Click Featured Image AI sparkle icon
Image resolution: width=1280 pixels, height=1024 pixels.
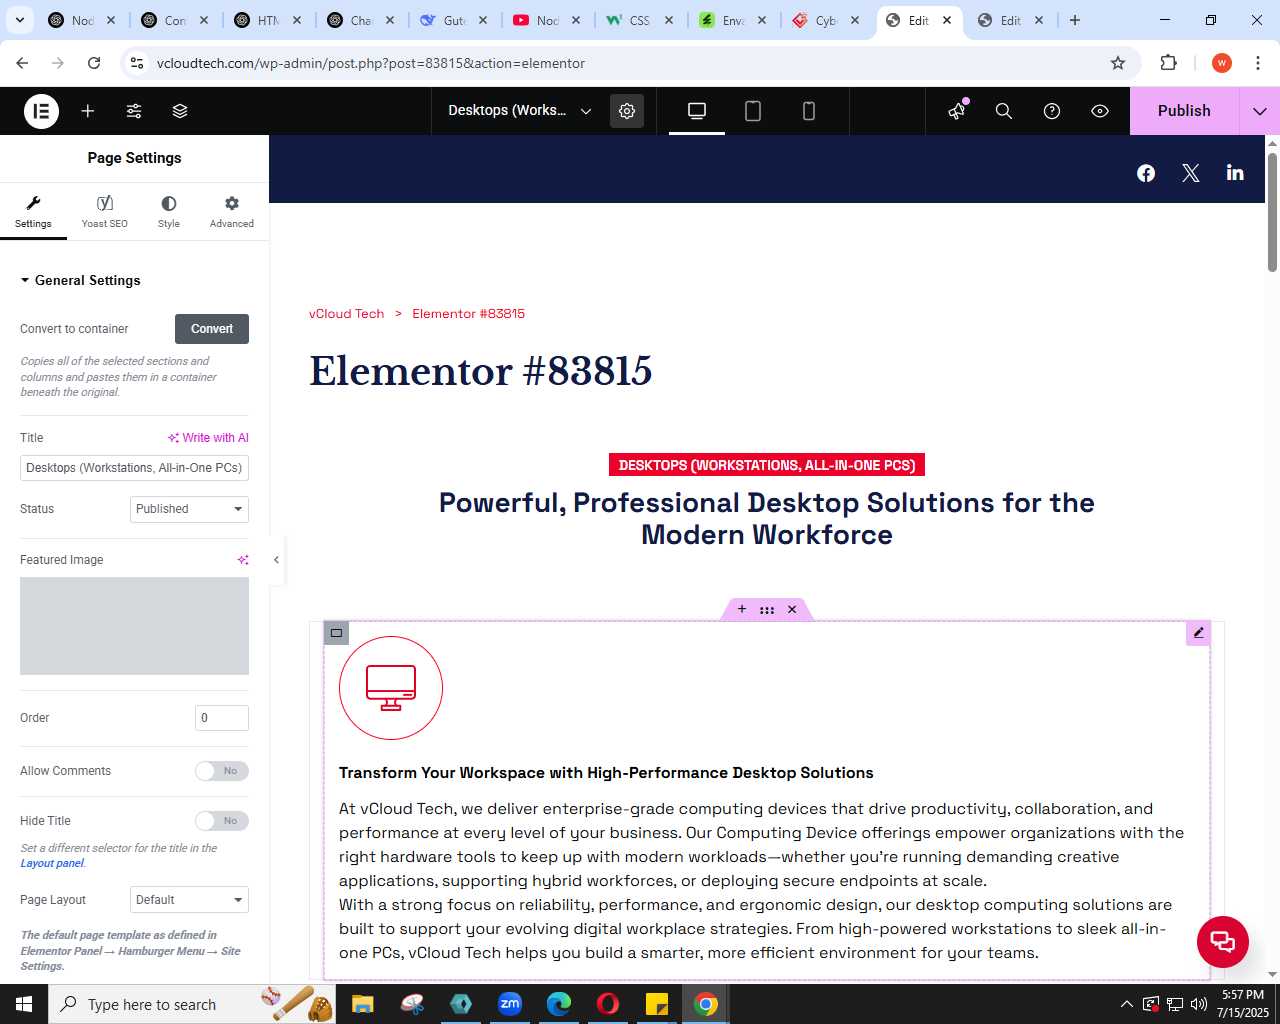[x=242, y=560]
